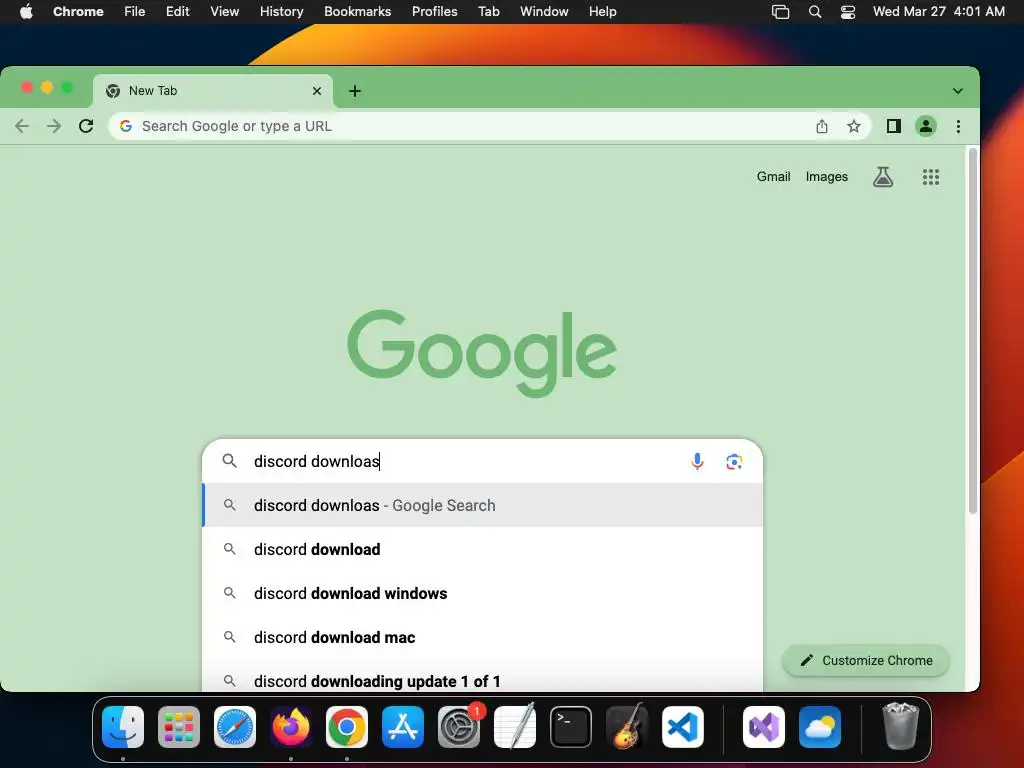Click the share icon in address bar
This screenshot has height=768, width=1024.
point(822,126)
